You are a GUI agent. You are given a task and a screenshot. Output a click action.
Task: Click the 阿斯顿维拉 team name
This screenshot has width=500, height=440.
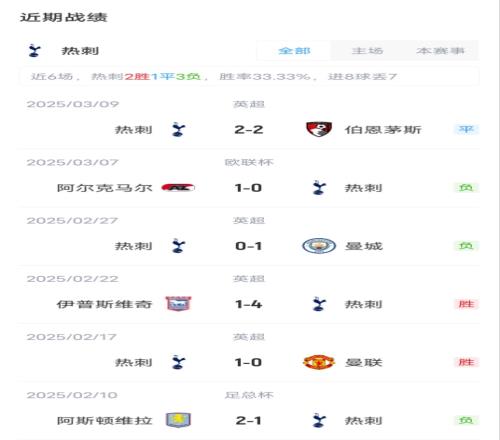click(x=105, y=420)
